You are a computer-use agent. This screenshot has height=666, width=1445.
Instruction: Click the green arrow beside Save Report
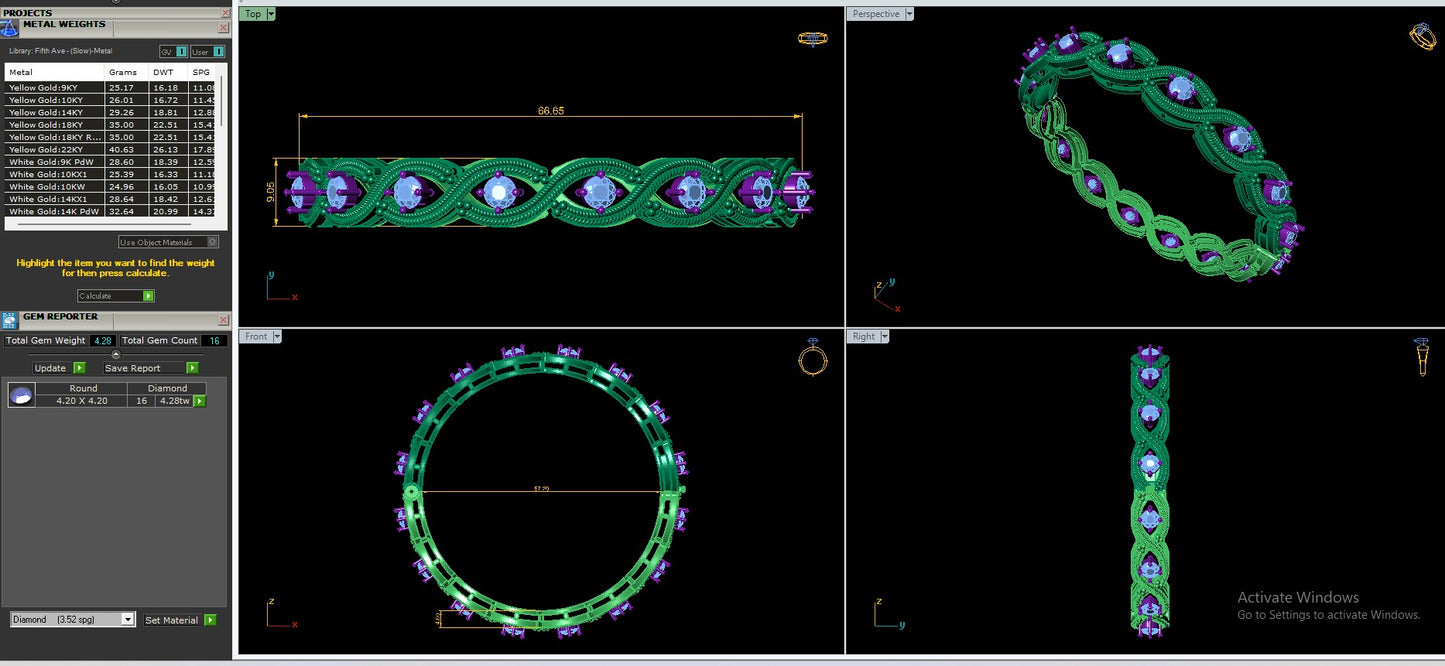coord(192,368)
